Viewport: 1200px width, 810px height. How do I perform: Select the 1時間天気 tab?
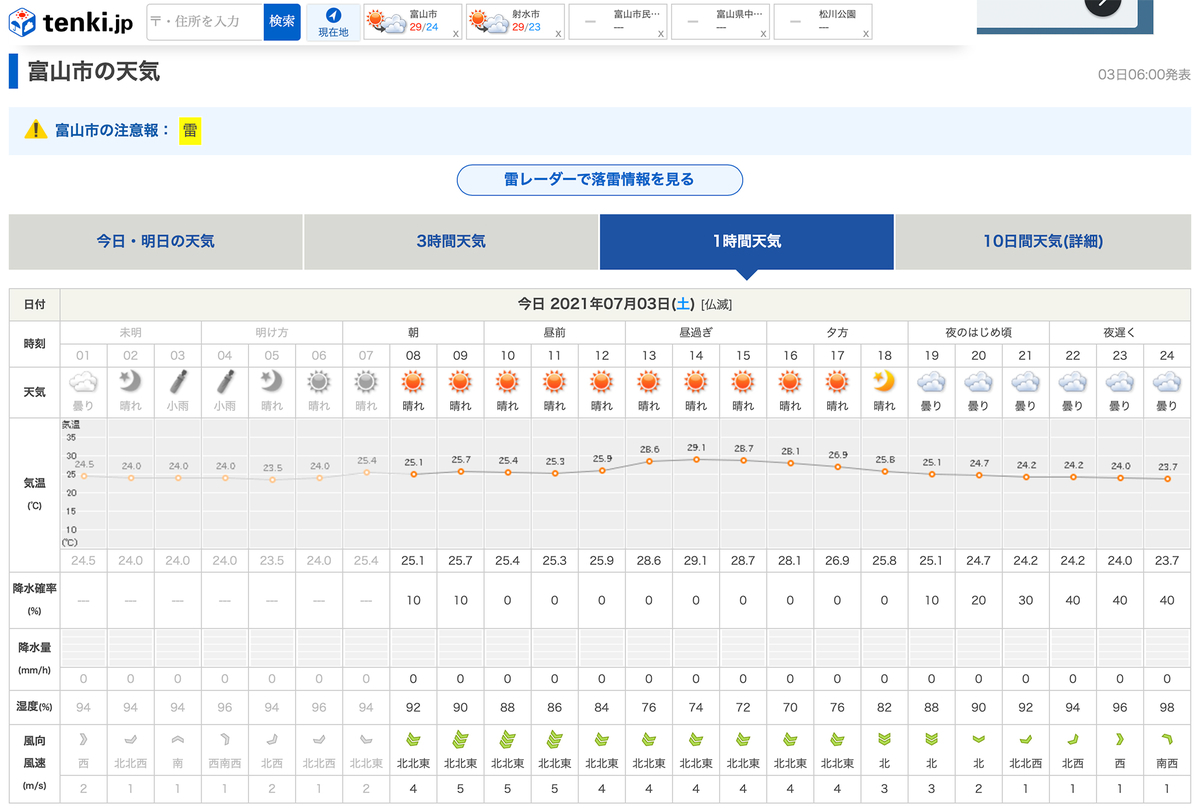[747, 241]
